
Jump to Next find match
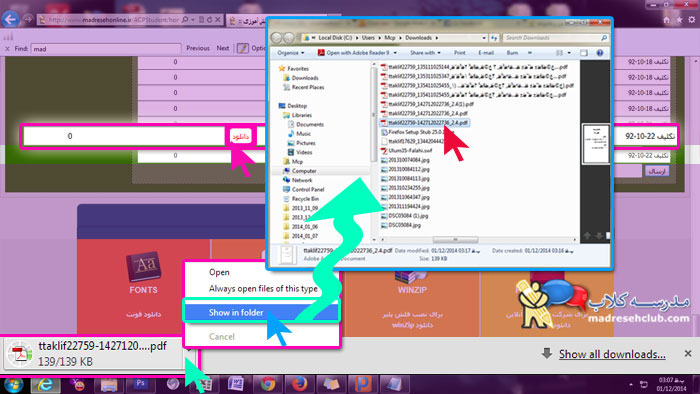pyautogui.click(x=223, y=48)
